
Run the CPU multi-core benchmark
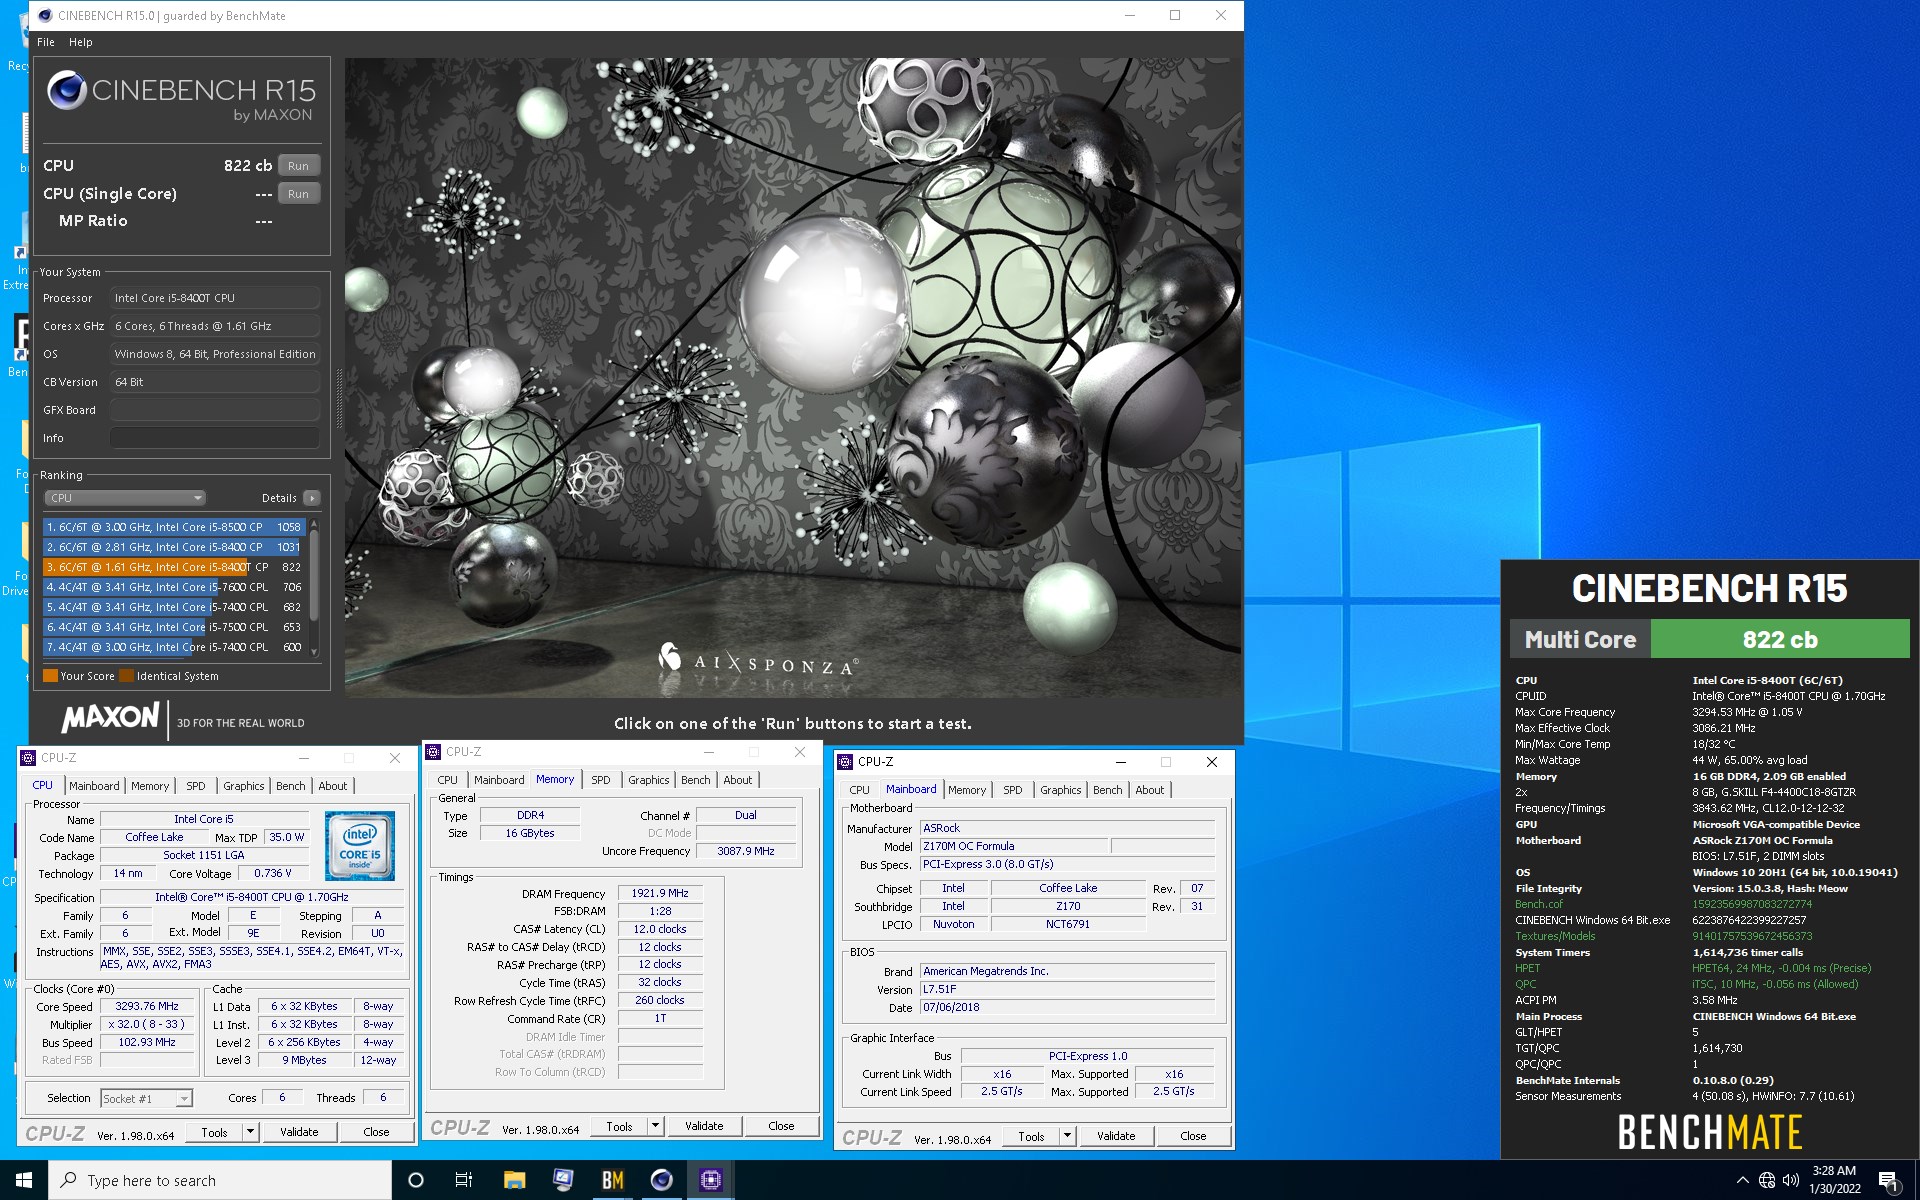(x=298, y=166)
